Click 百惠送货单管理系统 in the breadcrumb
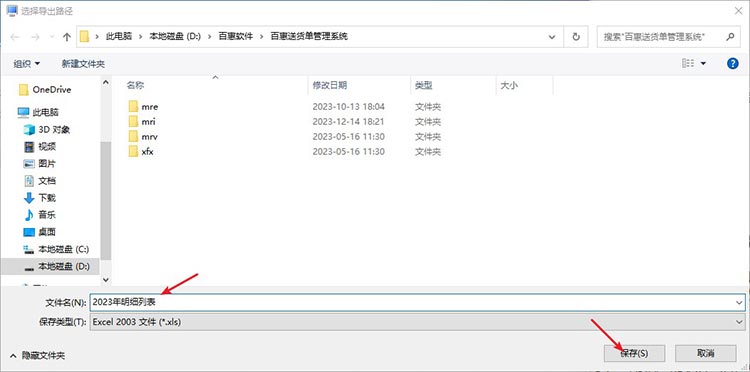The height and width of the screenshot is (372, 750). click(309, 36)
